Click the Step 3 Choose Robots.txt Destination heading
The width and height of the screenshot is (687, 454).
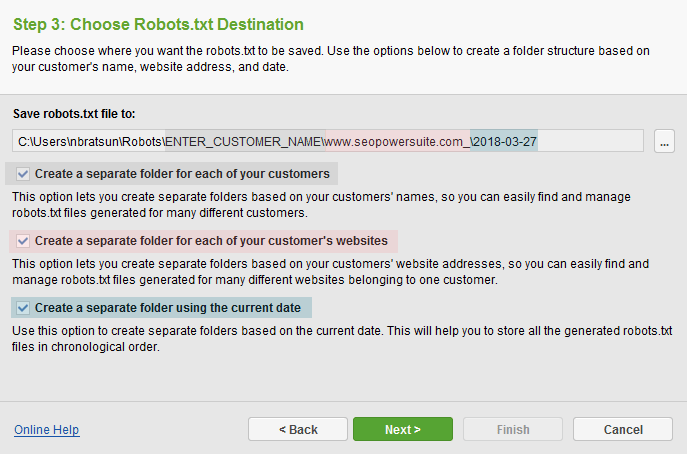click(158, 25)
